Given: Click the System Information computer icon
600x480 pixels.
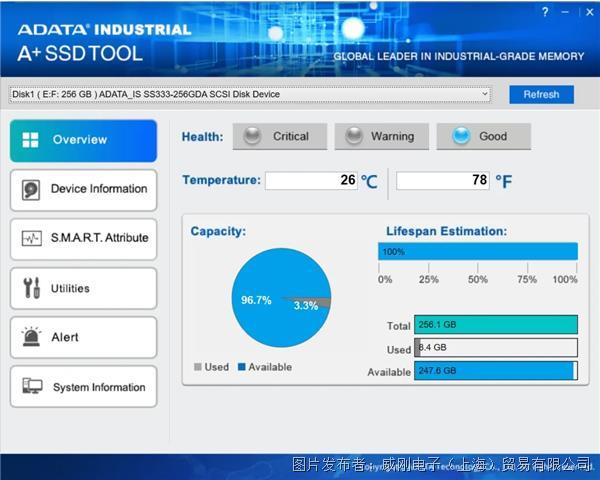Looking at the screenshot, I should point(32,387).
